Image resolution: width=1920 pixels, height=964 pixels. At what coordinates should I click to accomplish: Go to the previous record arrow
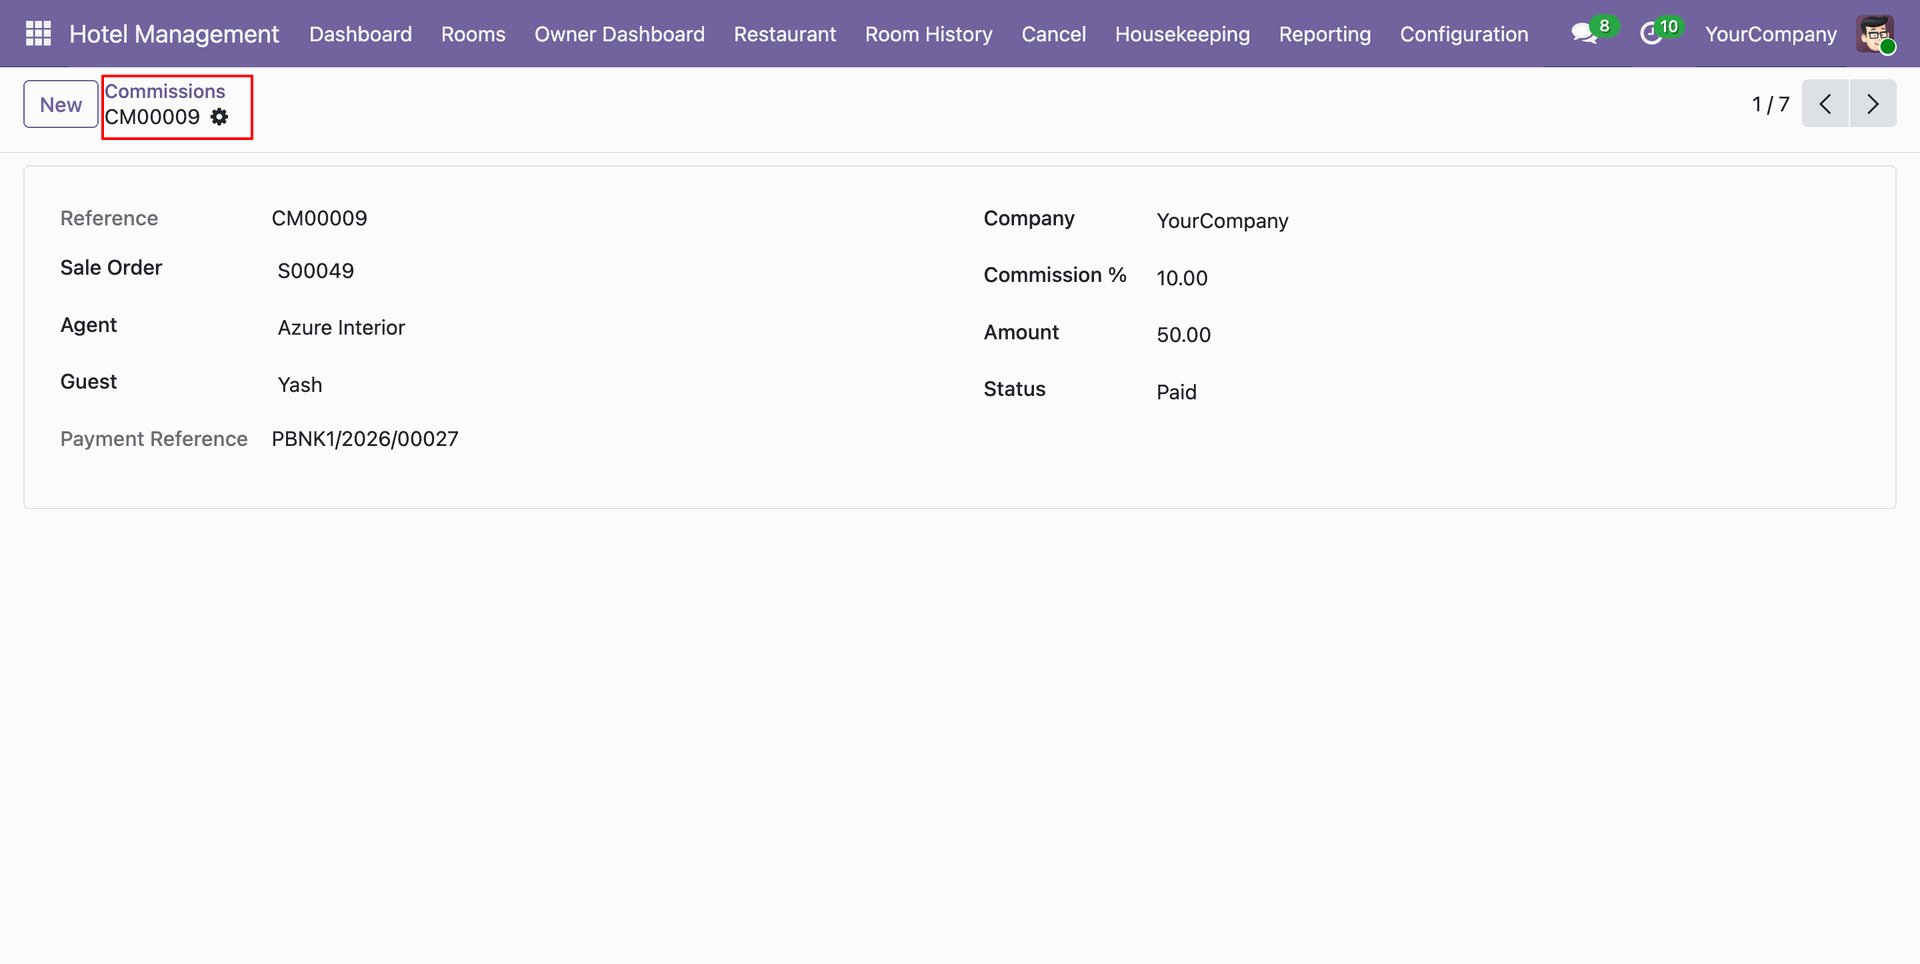[x=1825, y=104]
